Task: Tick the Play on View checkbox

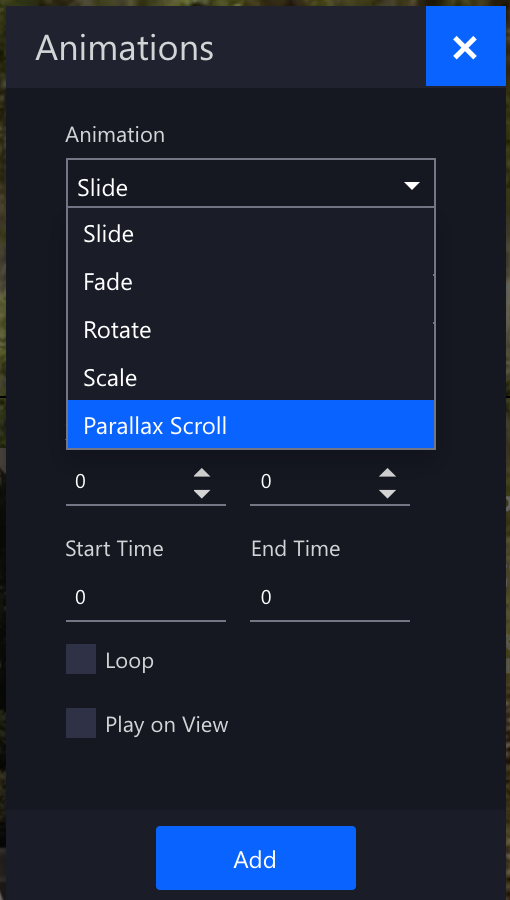Action: [x=81, y=723]
